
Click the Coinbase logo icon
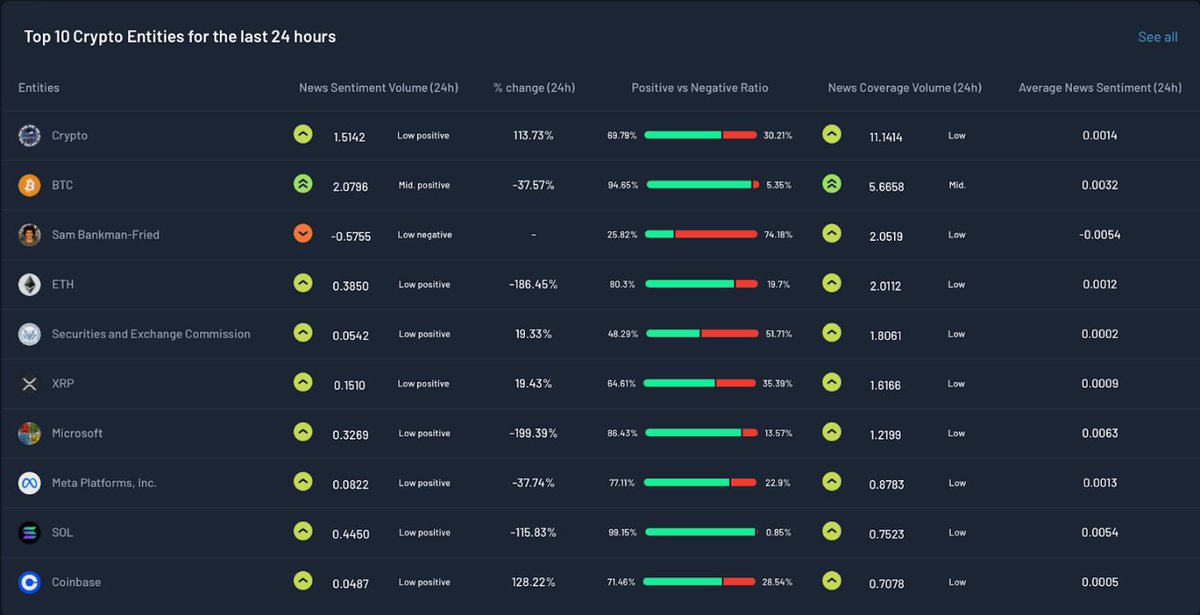pyautogui.click(x=29, y=582)
